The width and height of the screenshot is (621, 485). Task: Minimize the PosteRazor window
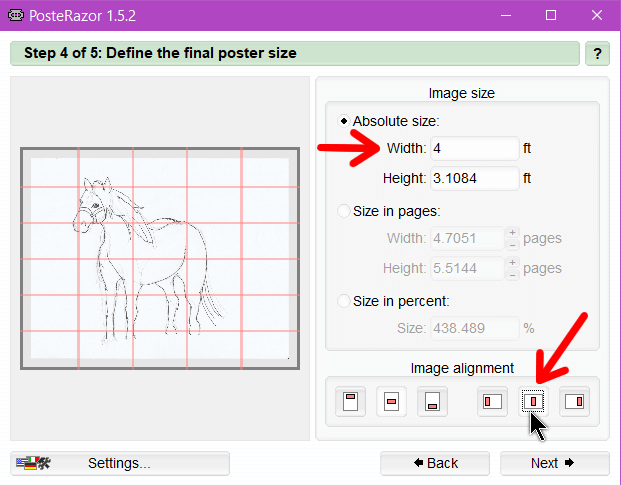pyautogui.click(x=506, y=15)
